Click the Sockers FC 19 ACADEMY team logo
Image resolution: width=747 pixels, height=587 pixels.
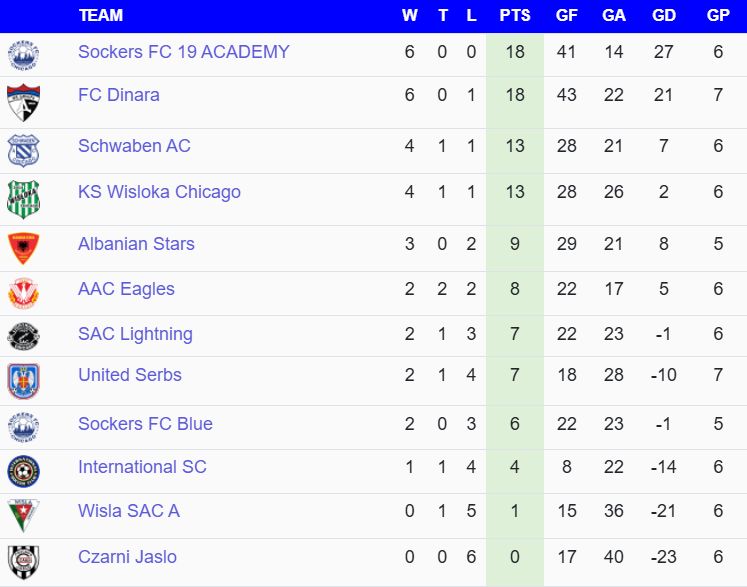tap(22, 55)
